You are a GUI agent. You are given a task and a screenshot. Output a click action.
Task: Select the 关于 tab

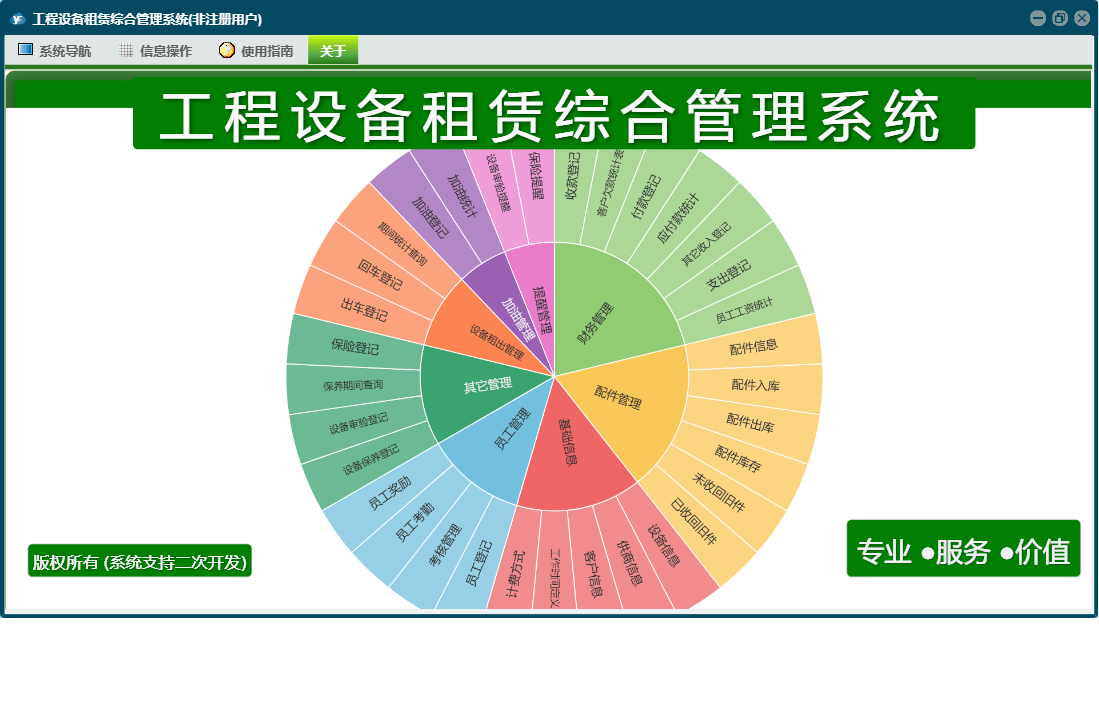(x=333, y=50)
